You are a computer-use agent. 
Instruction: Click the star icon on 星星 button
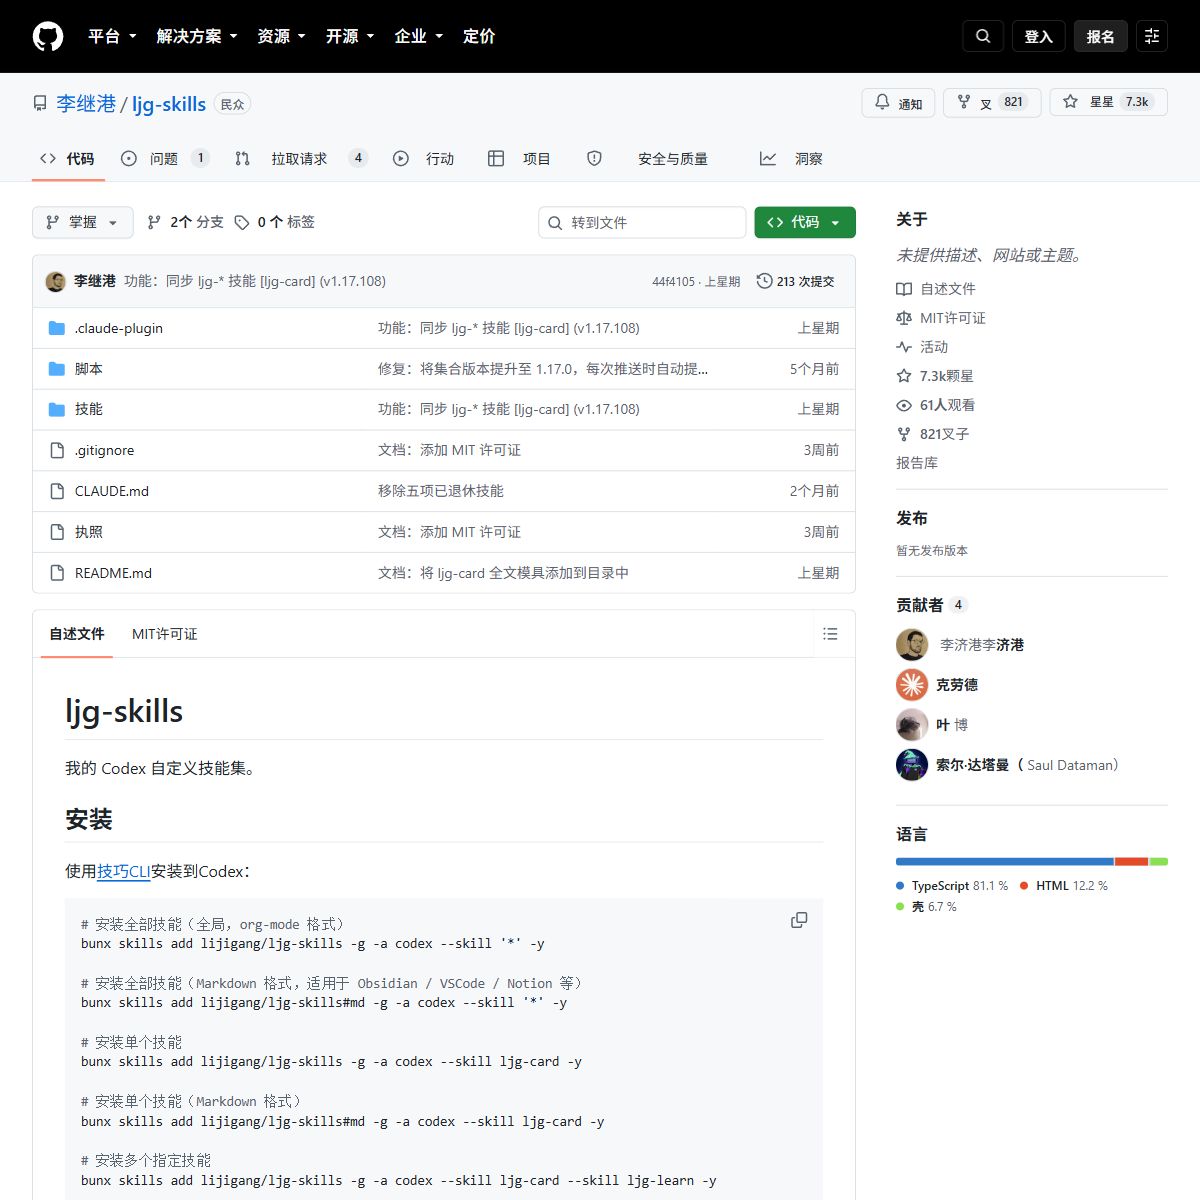[x=1070, y=102]
